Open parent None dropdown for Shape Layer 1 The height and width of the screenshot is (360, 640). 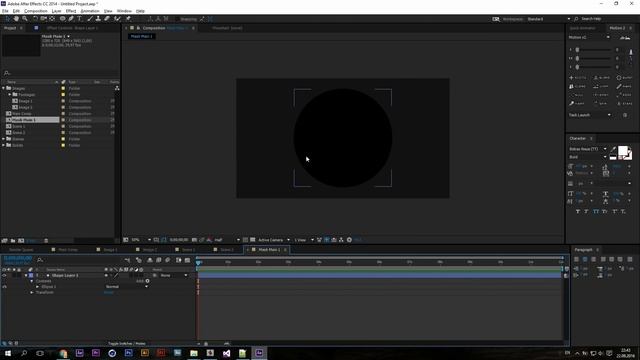(174, 276)
